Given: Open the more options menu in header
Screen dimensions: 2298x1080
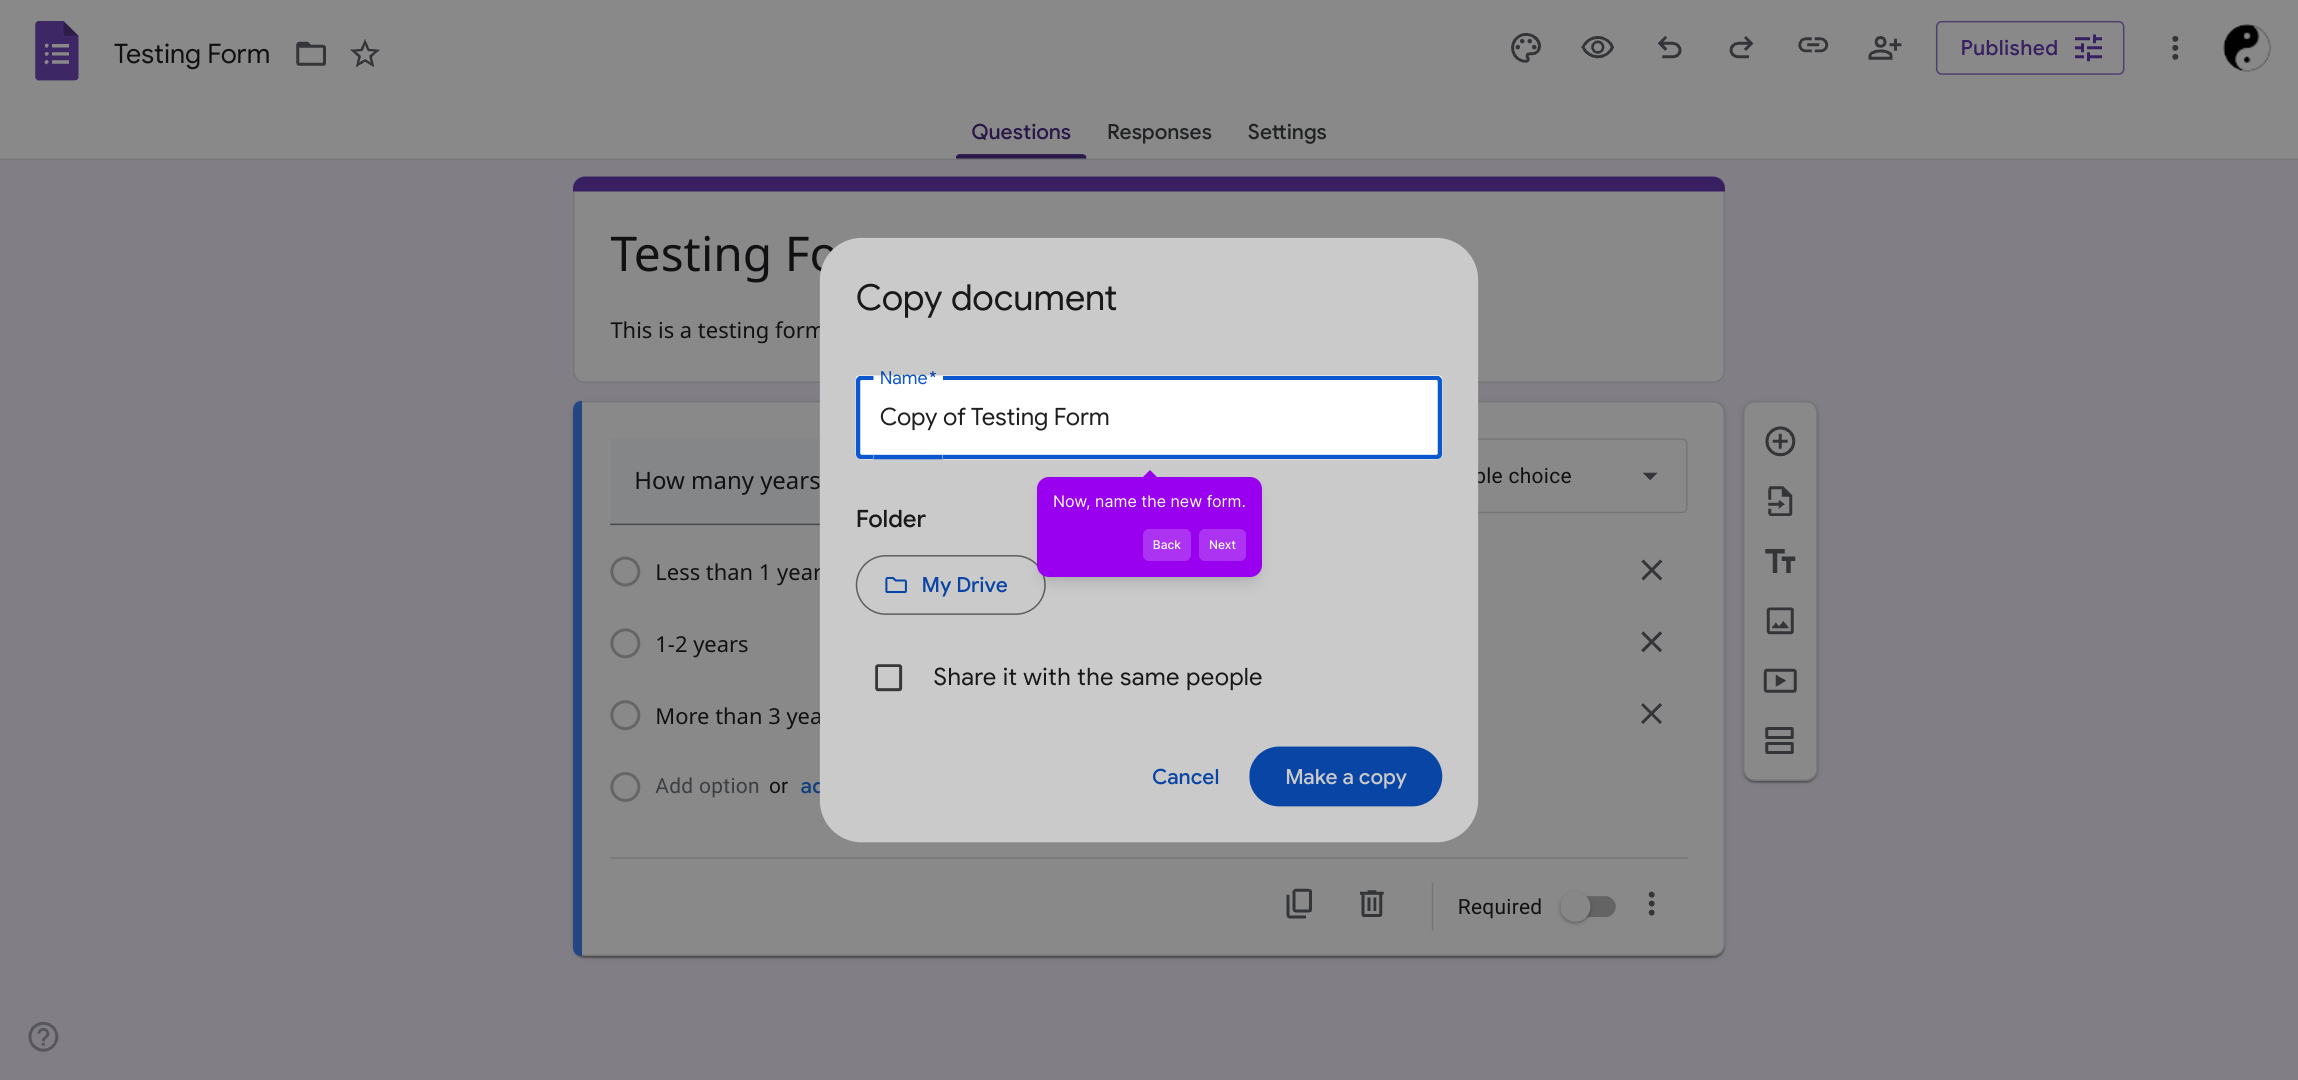Looking at the screenshot, I should (2175, 48).
